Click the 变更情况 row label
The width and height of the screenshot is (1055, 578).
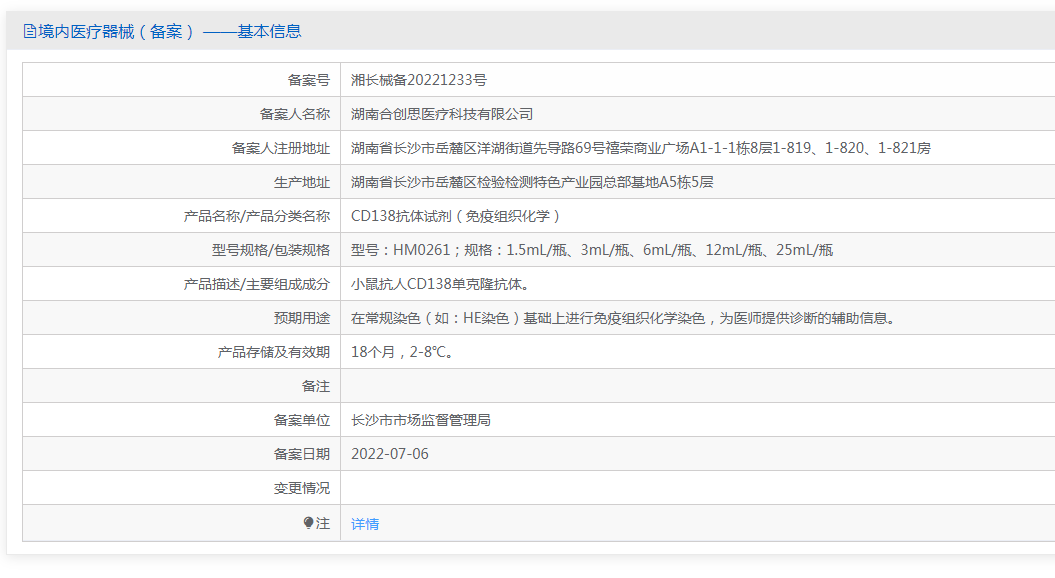pyautogui.click(x=301, y=488)
